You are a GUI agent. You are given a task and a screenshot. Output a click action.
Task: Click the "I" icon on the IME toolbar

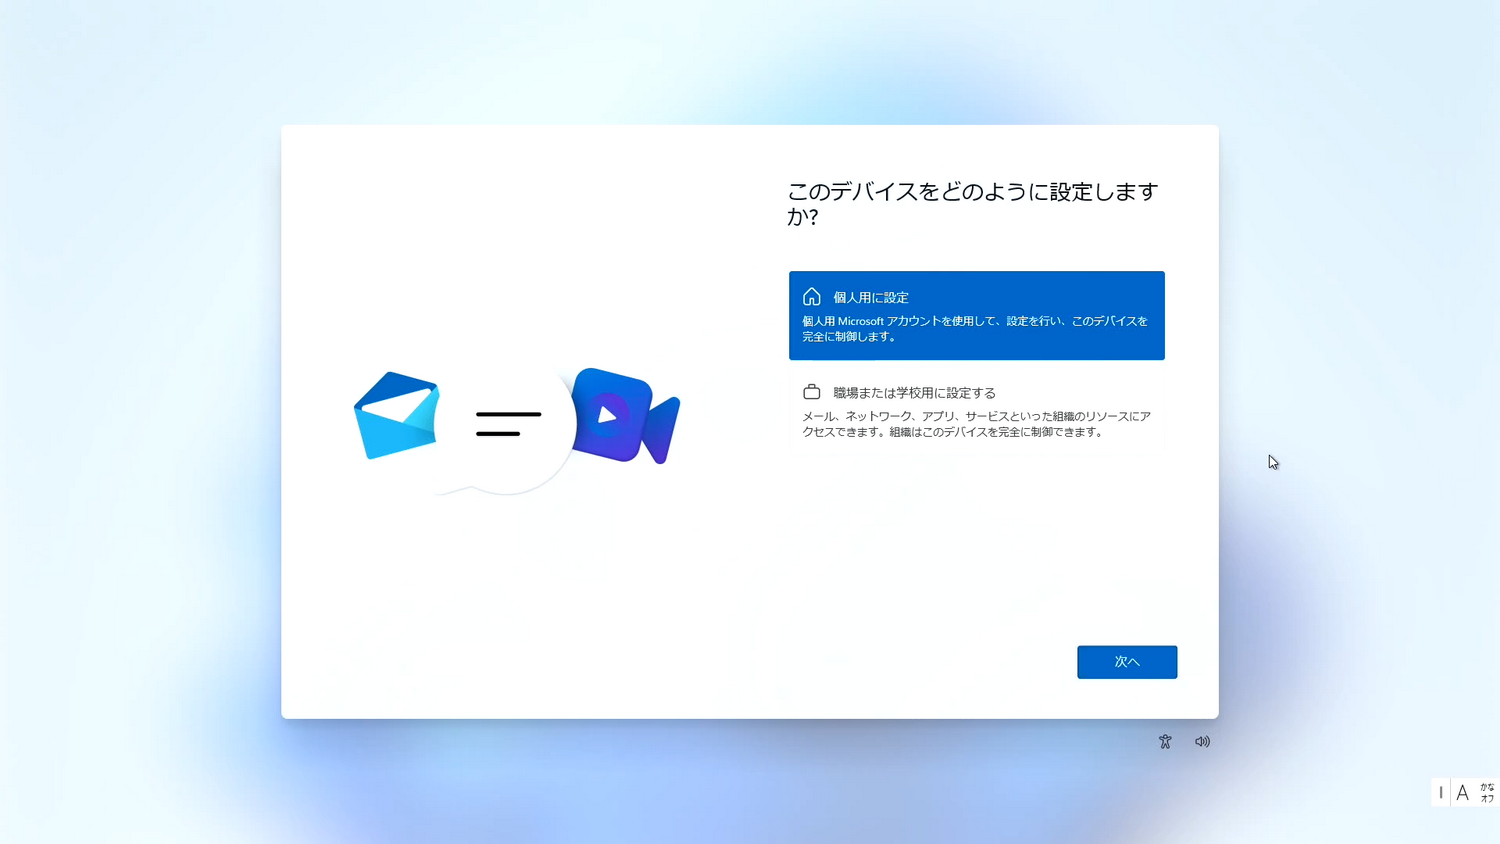tap(1440, 792)
